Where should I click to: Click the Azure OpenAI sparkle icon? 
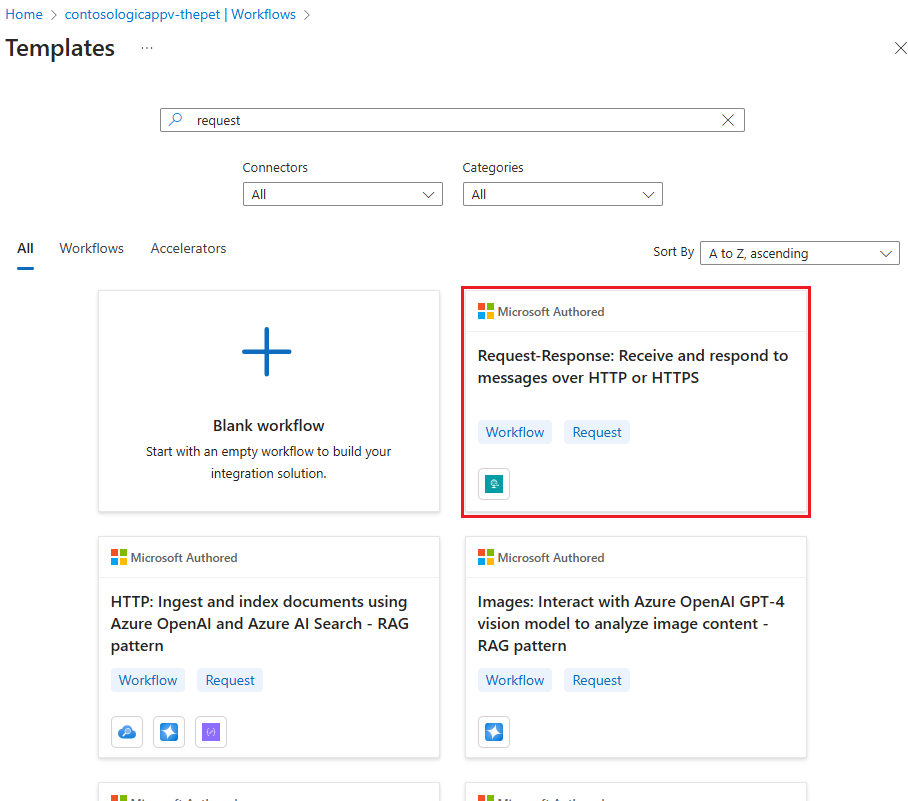coord(168,731)
